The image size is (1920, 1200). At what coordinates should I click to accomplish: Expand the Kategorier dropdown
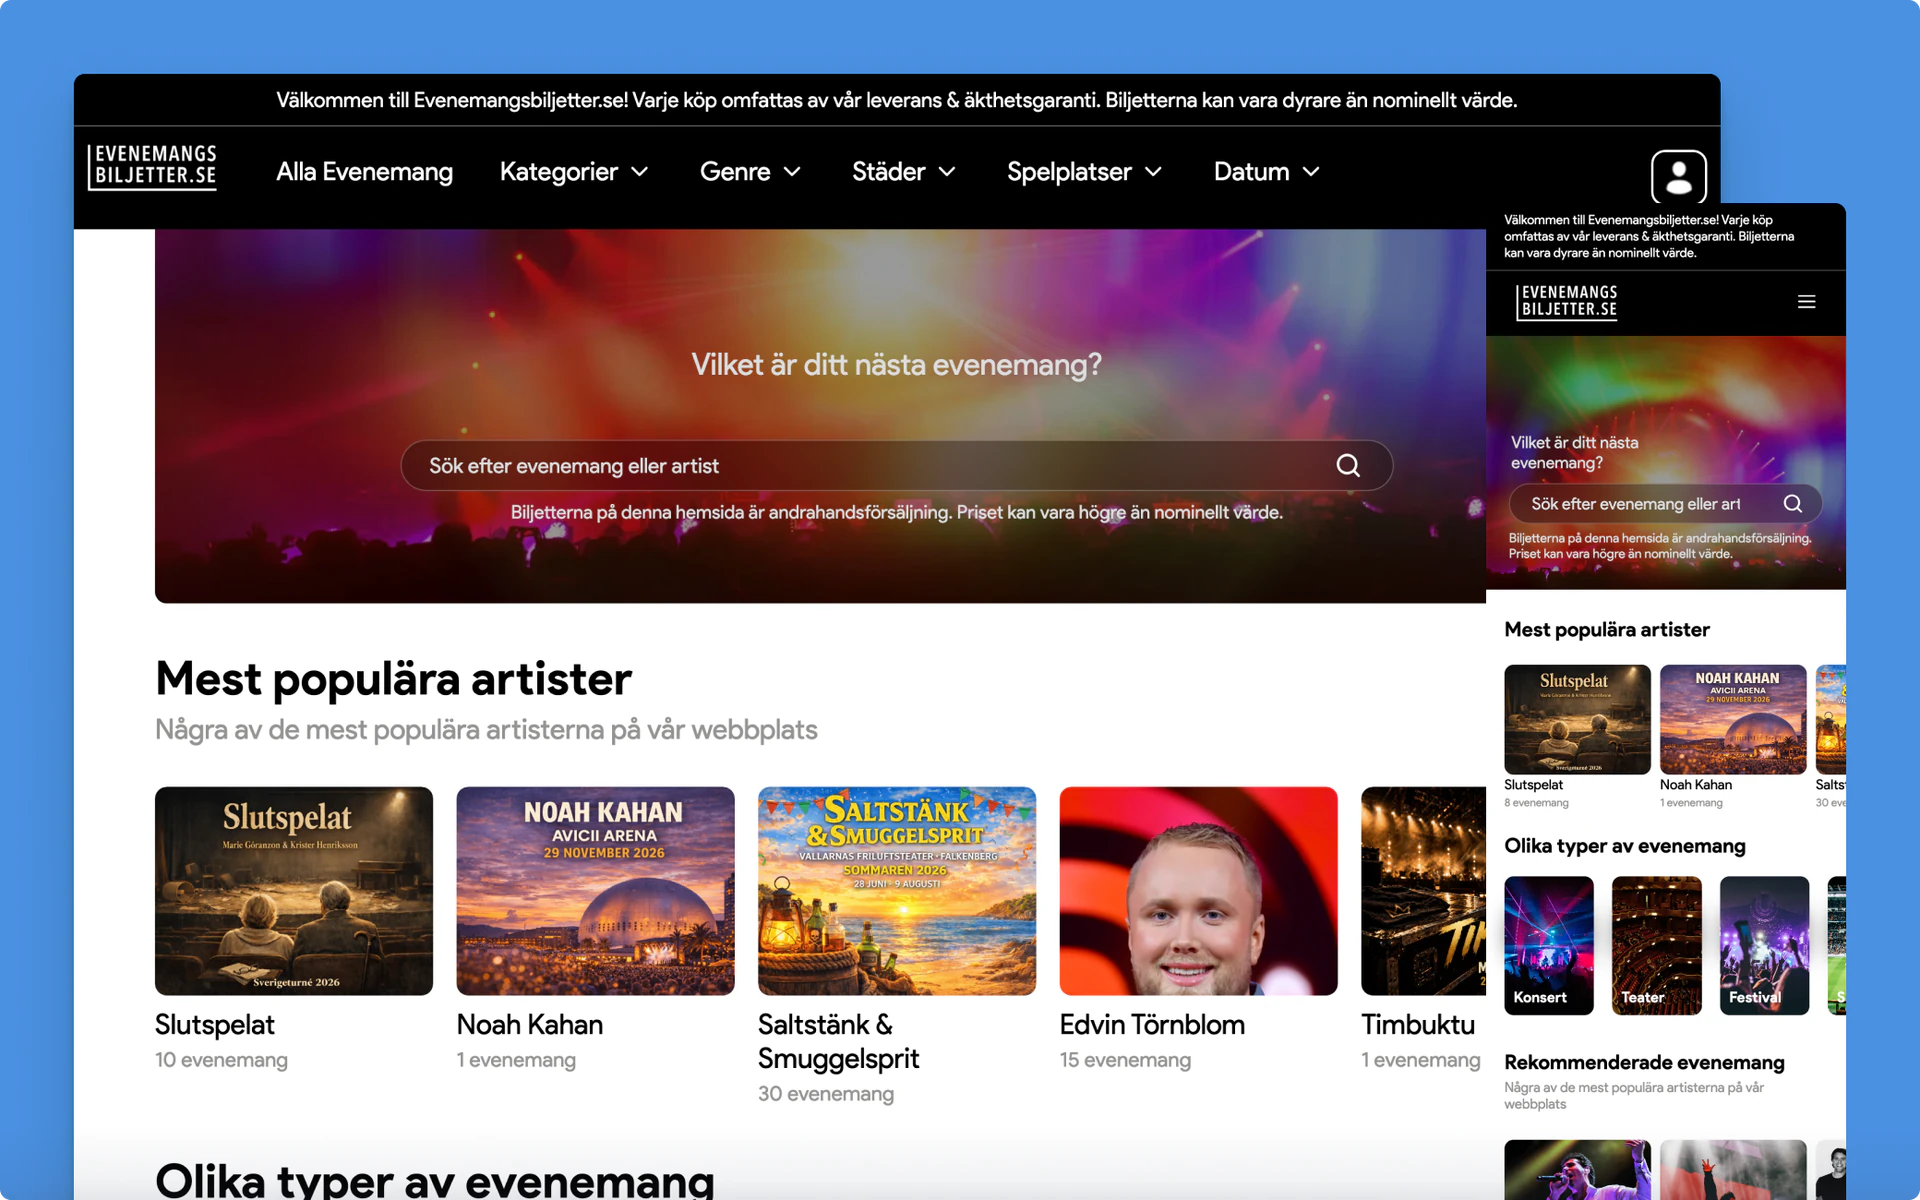[574, 172]
